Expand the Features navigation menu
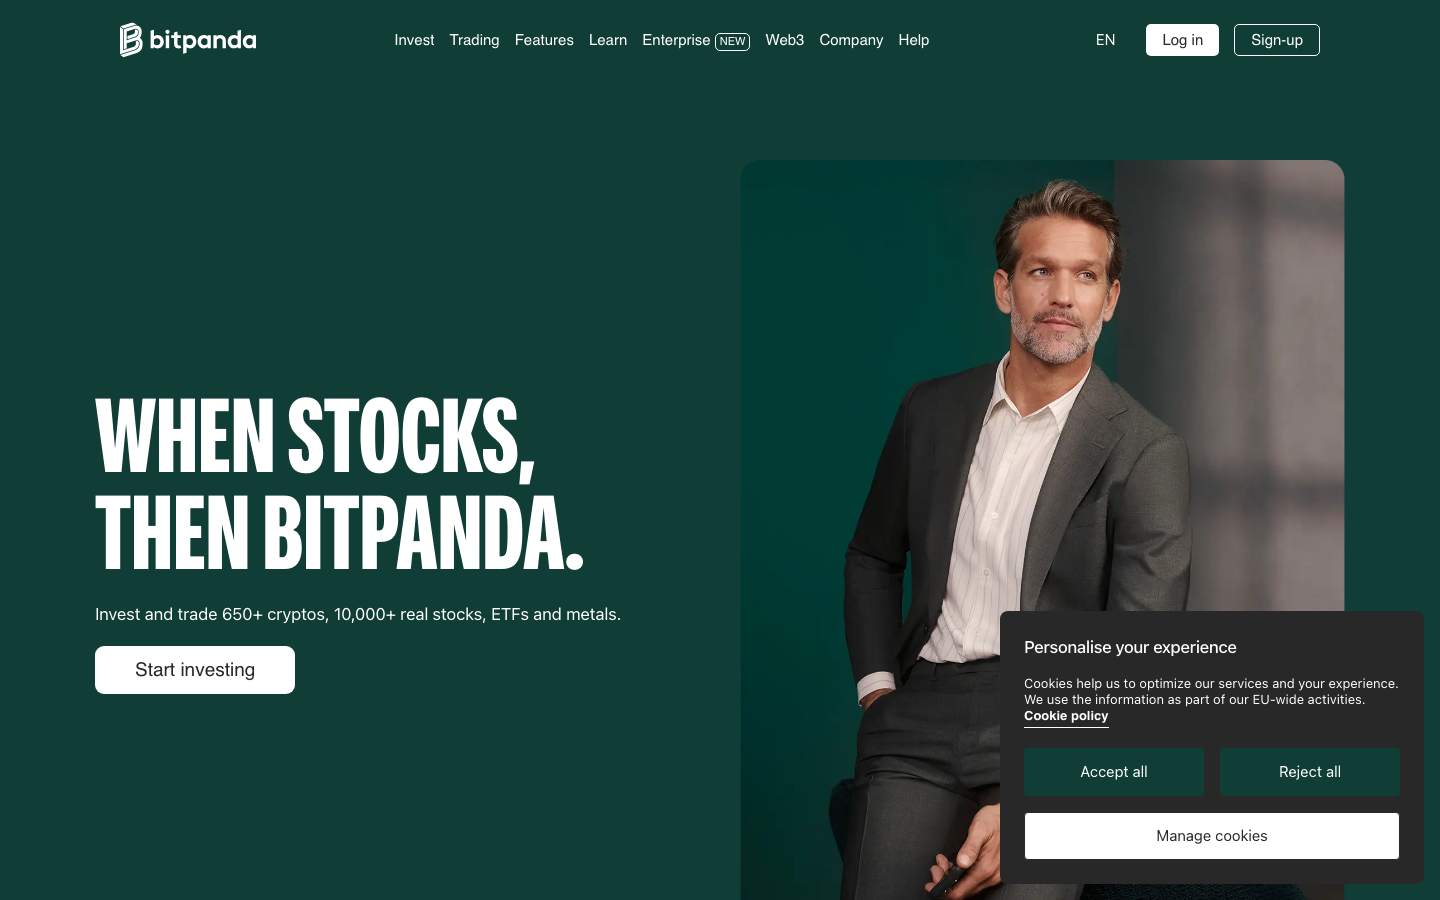Viewport: 1440px width, 900px height. click(544, 40)
